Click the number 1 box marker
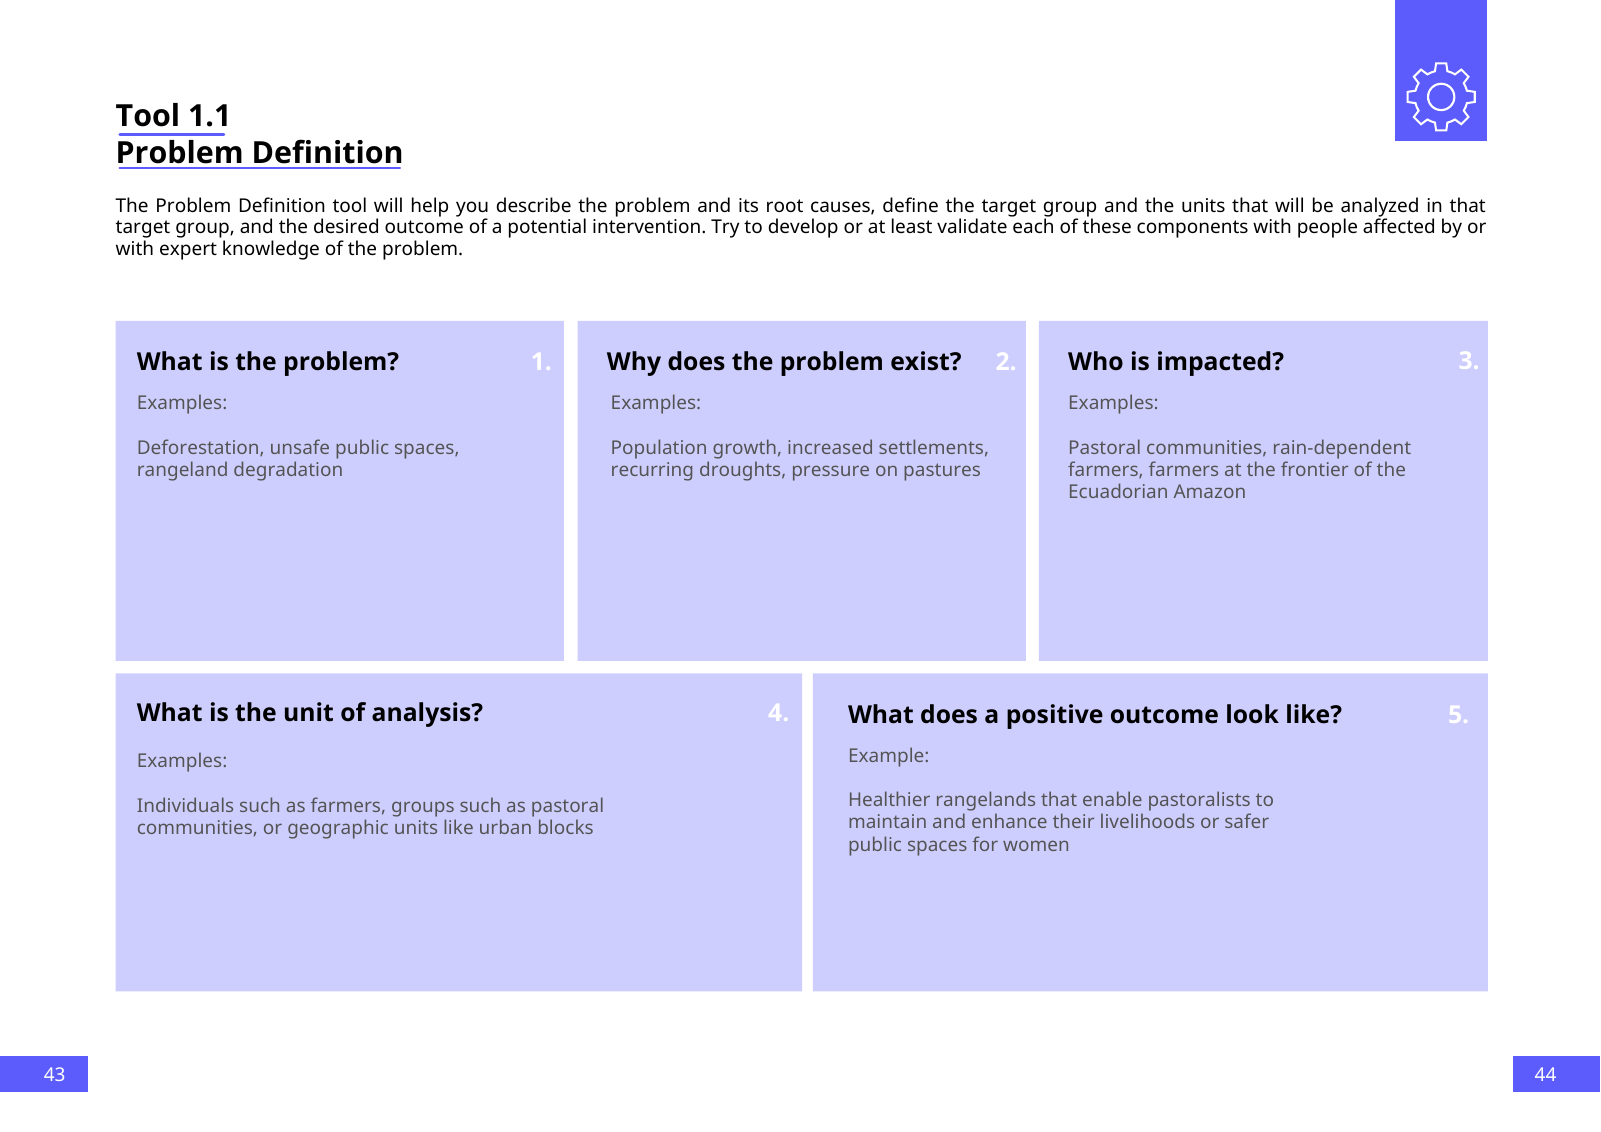Viewport: 1601px width, 1132px height. coord(541,362)
